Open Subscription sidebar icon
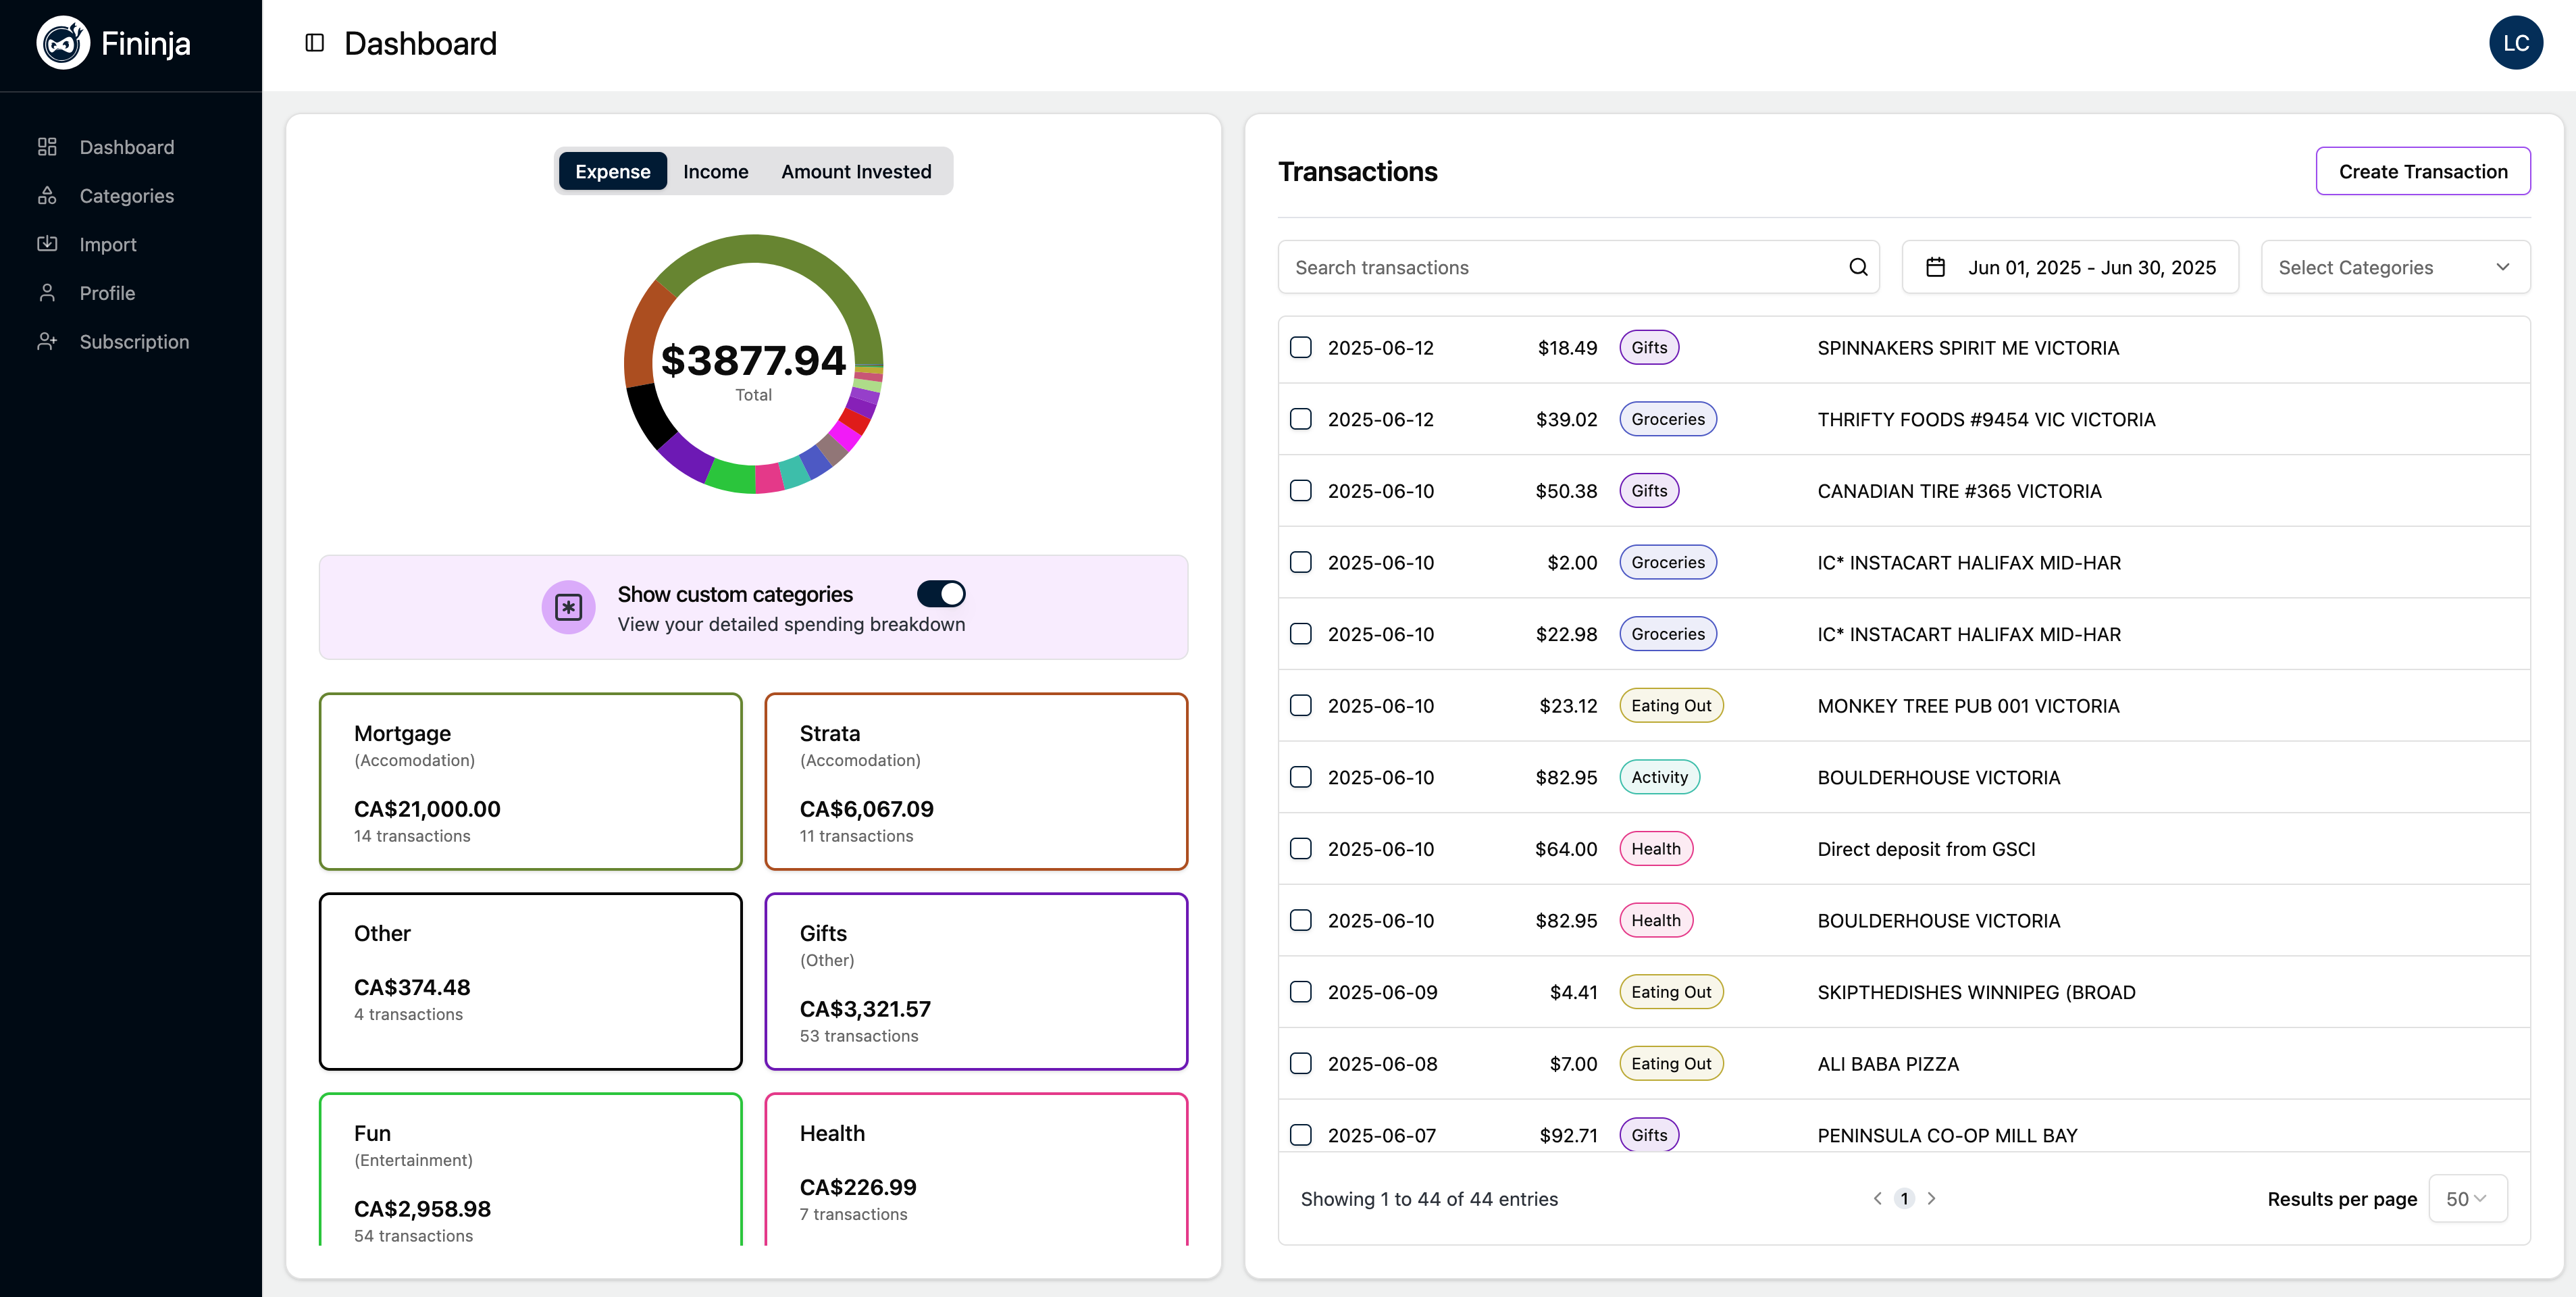Viewport: 2576px width, 1297px height. tap(47, 342)
